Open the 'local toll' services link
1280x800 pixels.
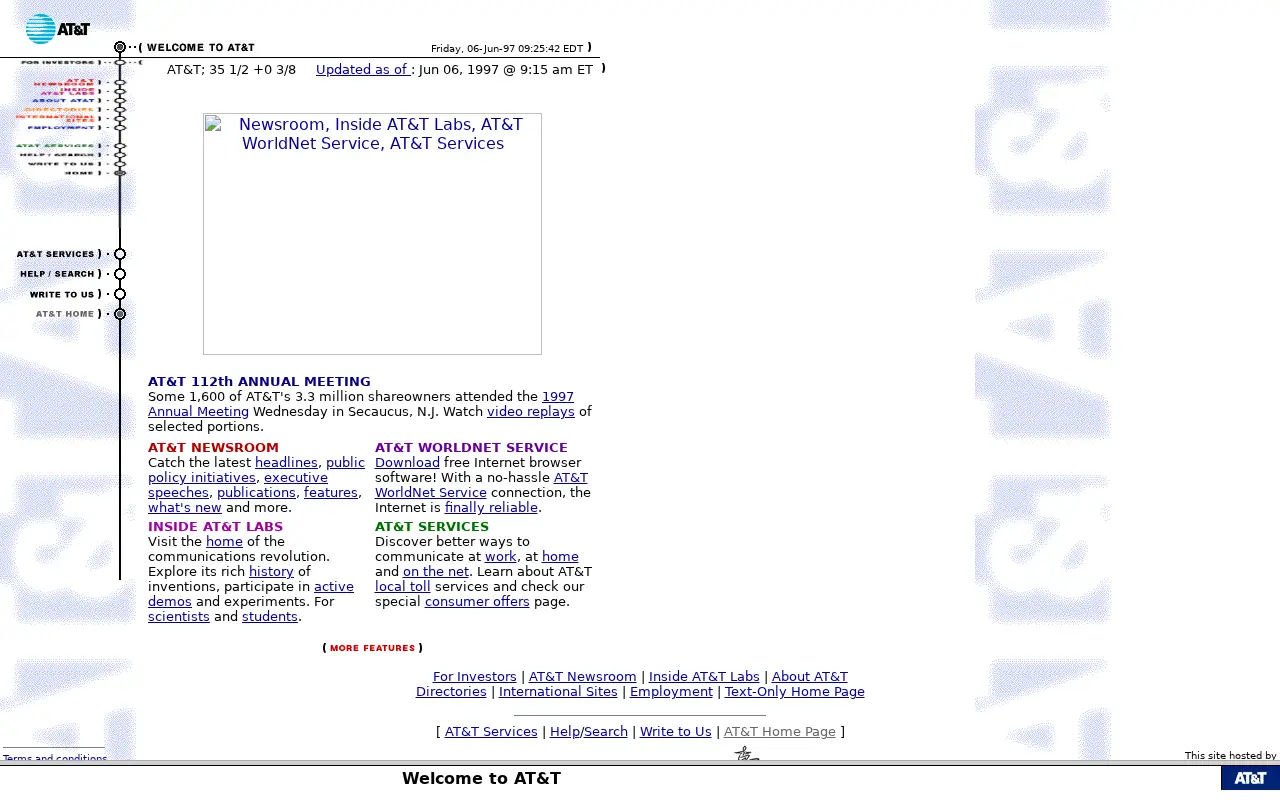tap(403, 586)
